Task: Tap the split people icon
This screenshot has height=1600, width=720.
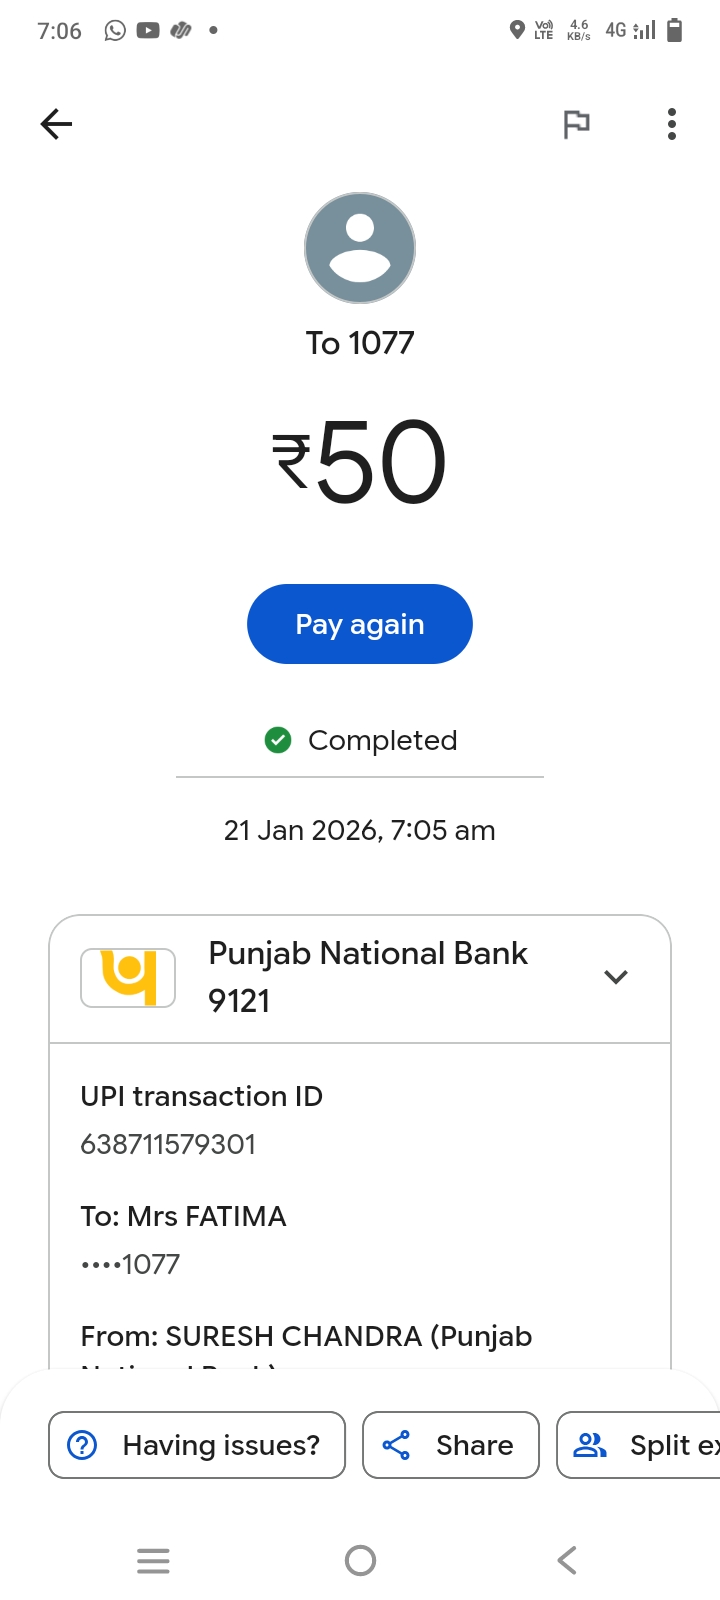Action: point(590,1445)
